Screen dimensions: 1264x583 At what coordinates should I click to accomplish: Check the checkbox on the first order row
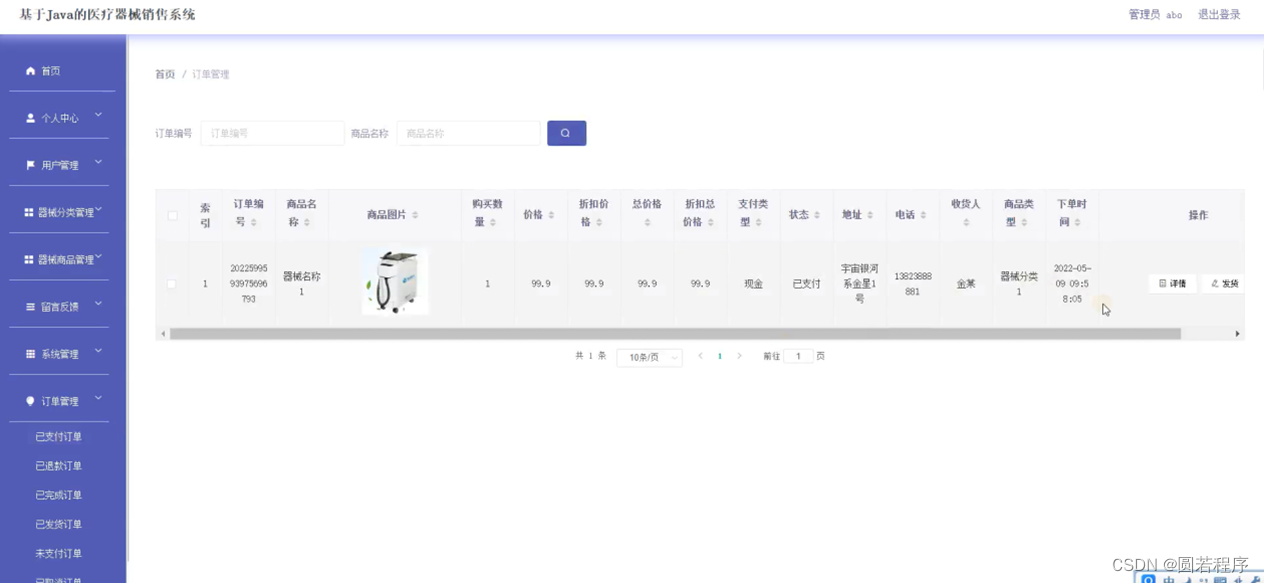click(x=172, y=283)
